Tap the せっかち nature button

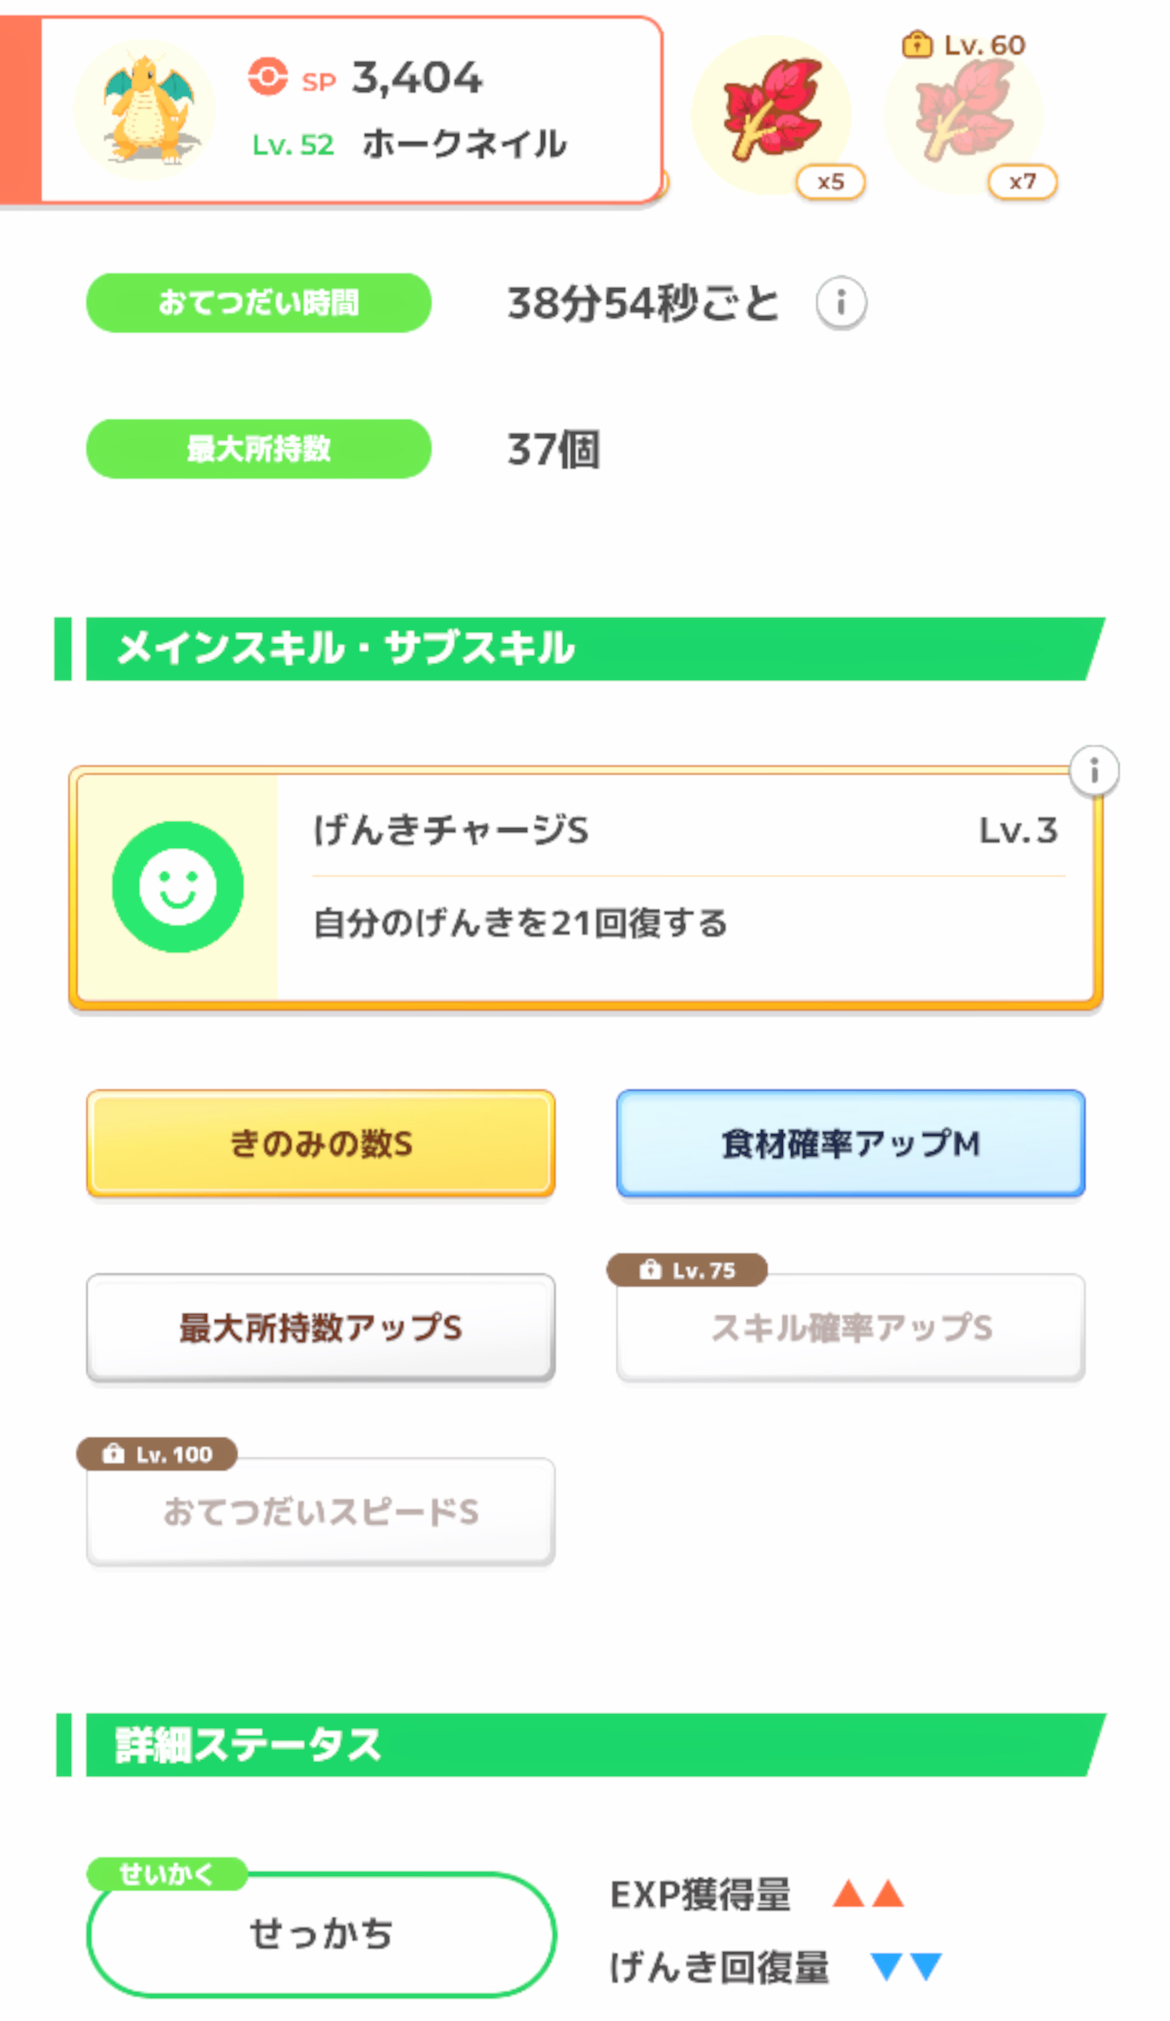(x=321, y=1934)
